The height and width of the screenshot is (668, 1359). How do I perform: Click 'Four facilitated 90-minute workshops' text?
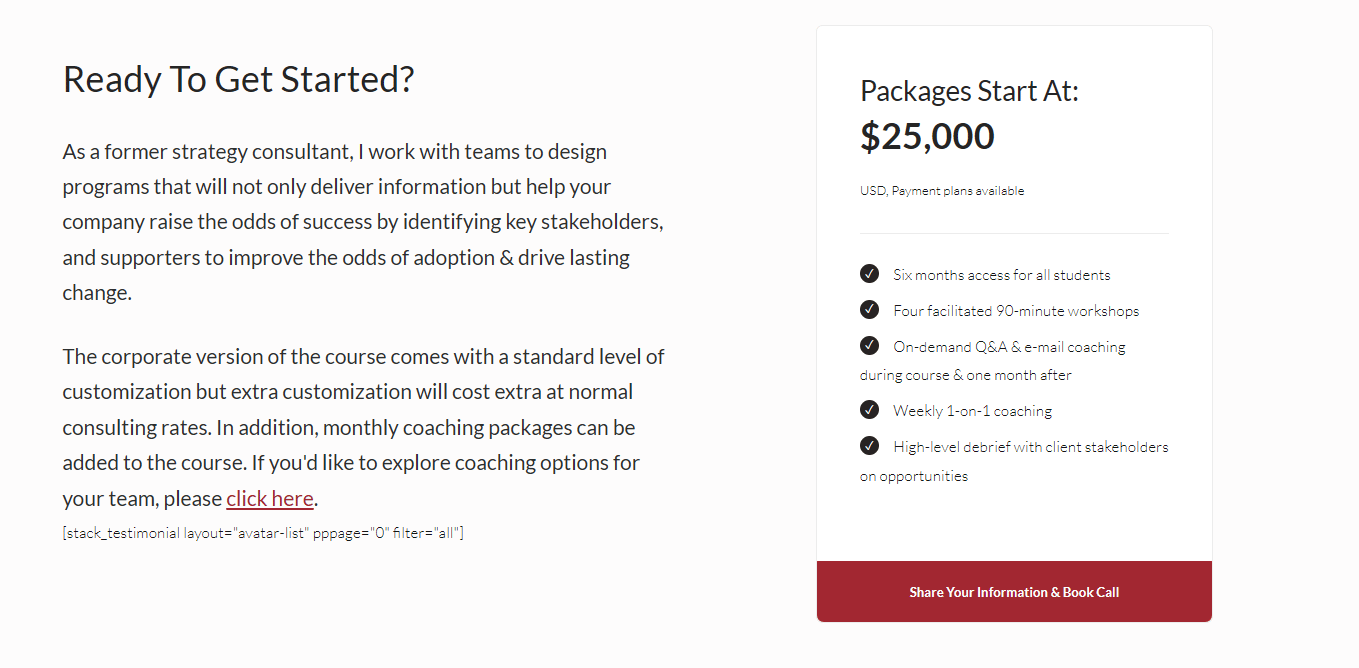(x=1016, y=311)
